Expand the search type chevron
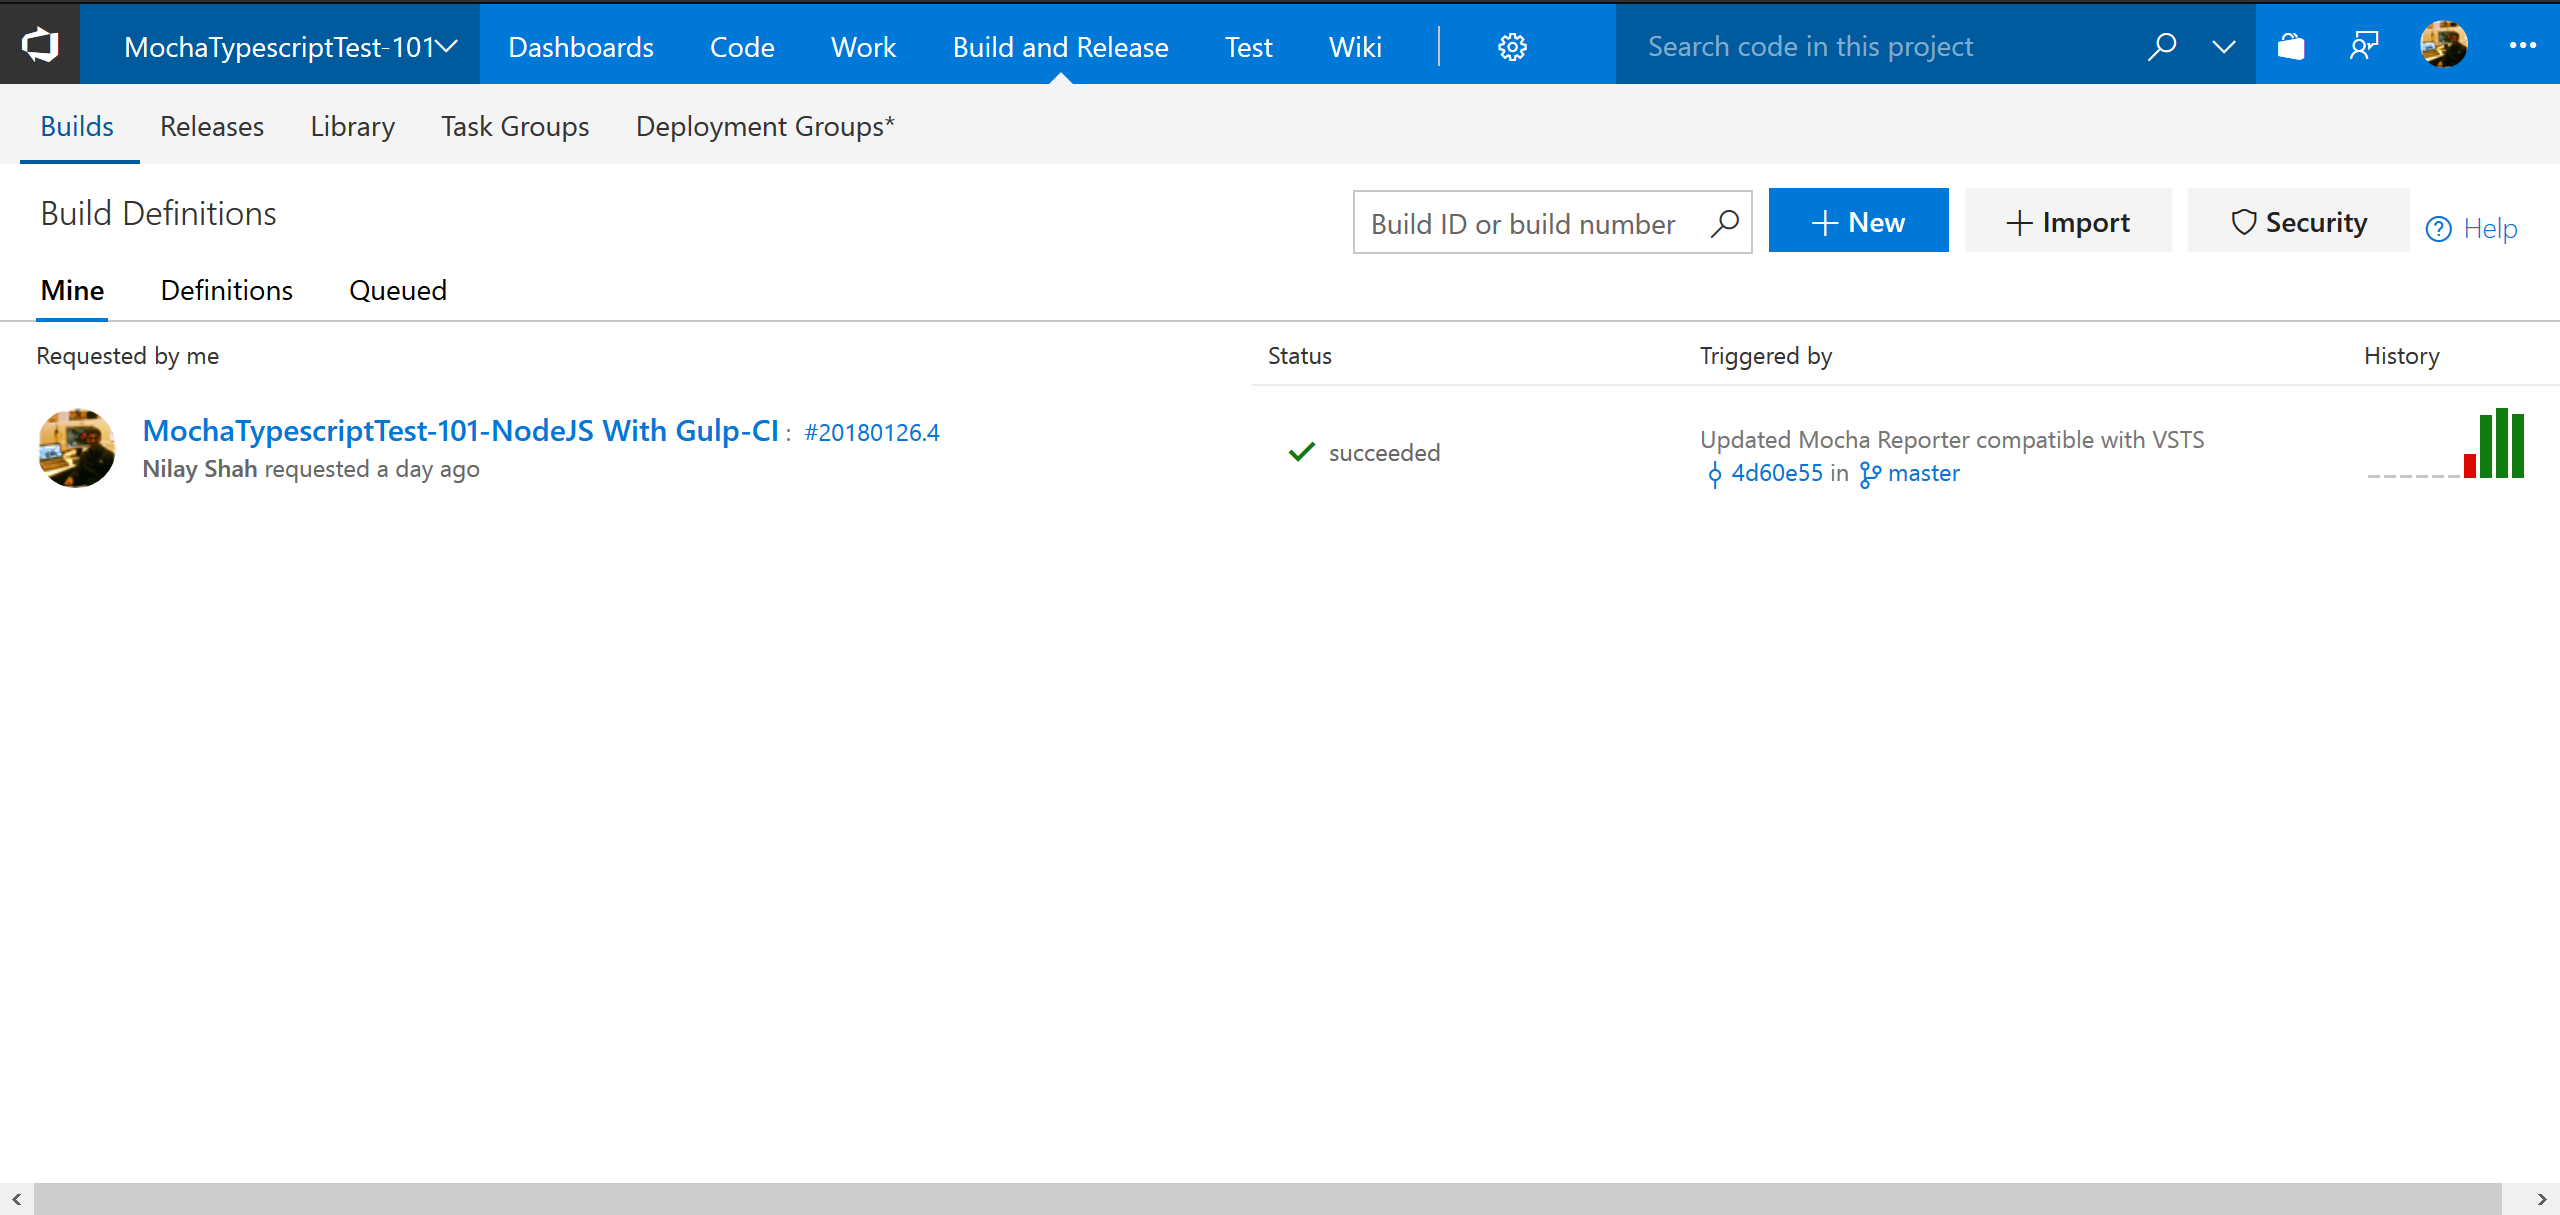Image resolution: width=2560 pixels, height=1215 pixels. (2224, 47)
